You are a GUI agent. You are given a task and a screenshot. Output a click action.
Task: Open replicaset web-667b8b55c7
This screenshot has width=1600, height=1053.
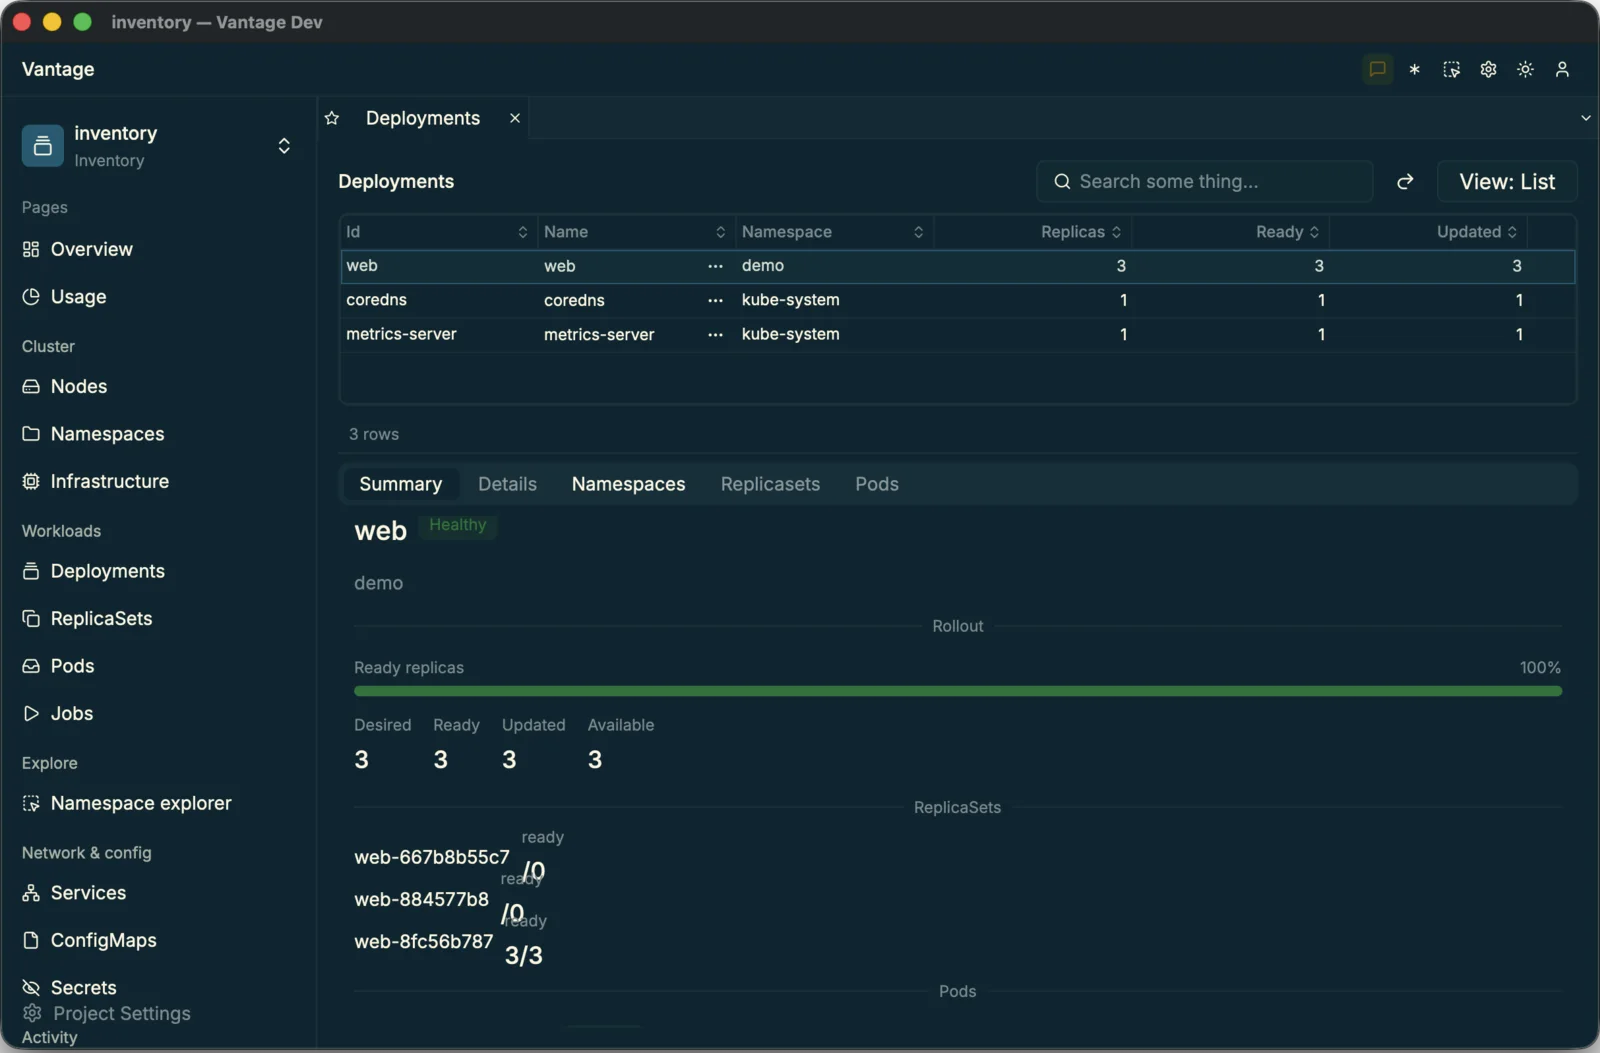(432, 857)
